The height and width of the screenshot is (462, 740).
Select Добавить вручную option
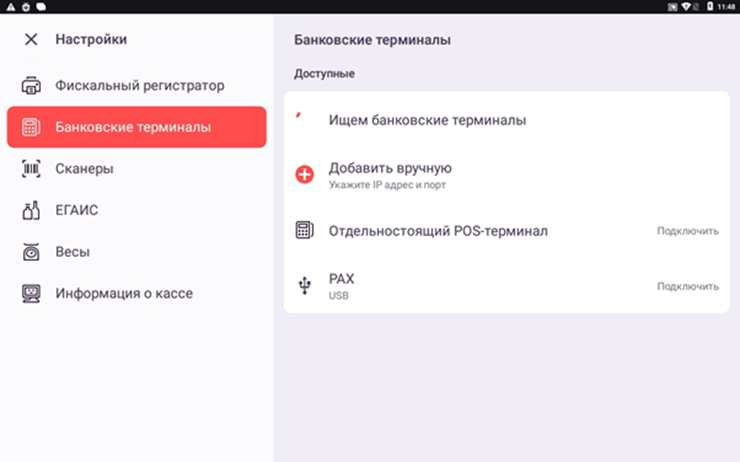pyautogui.click(x=506, y=175)
